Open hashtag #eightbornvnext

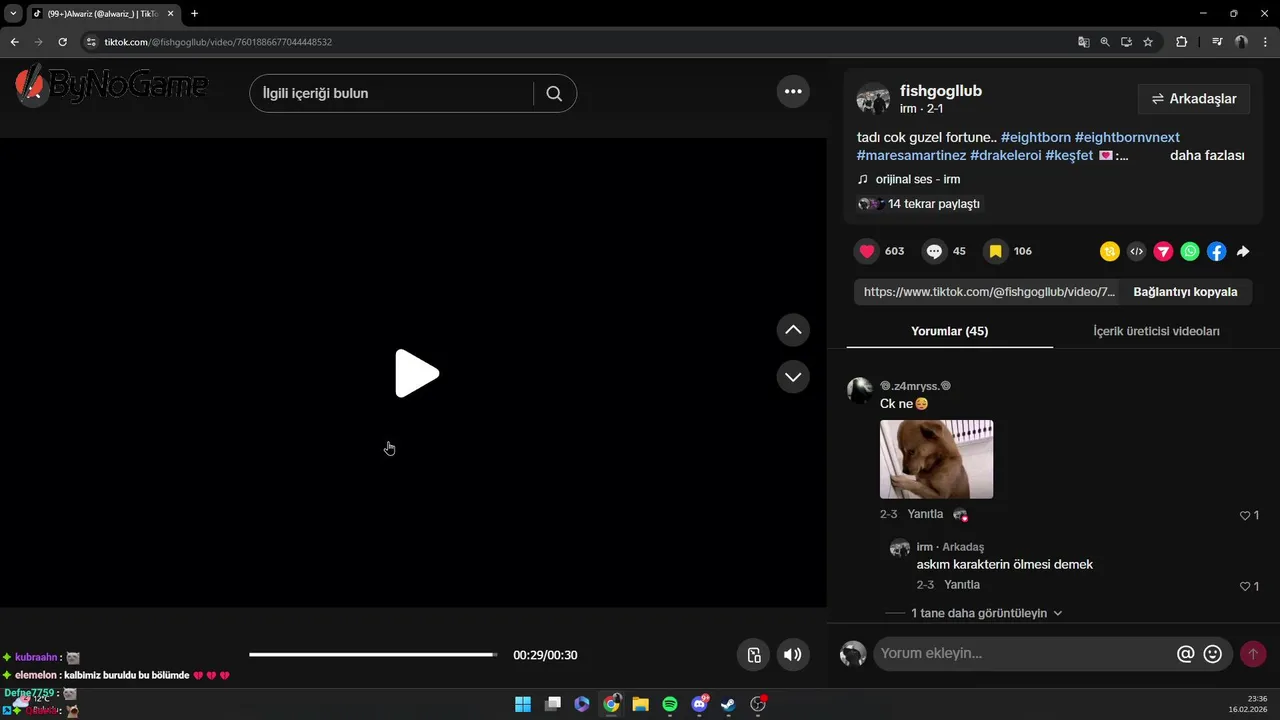(1127, 137)
